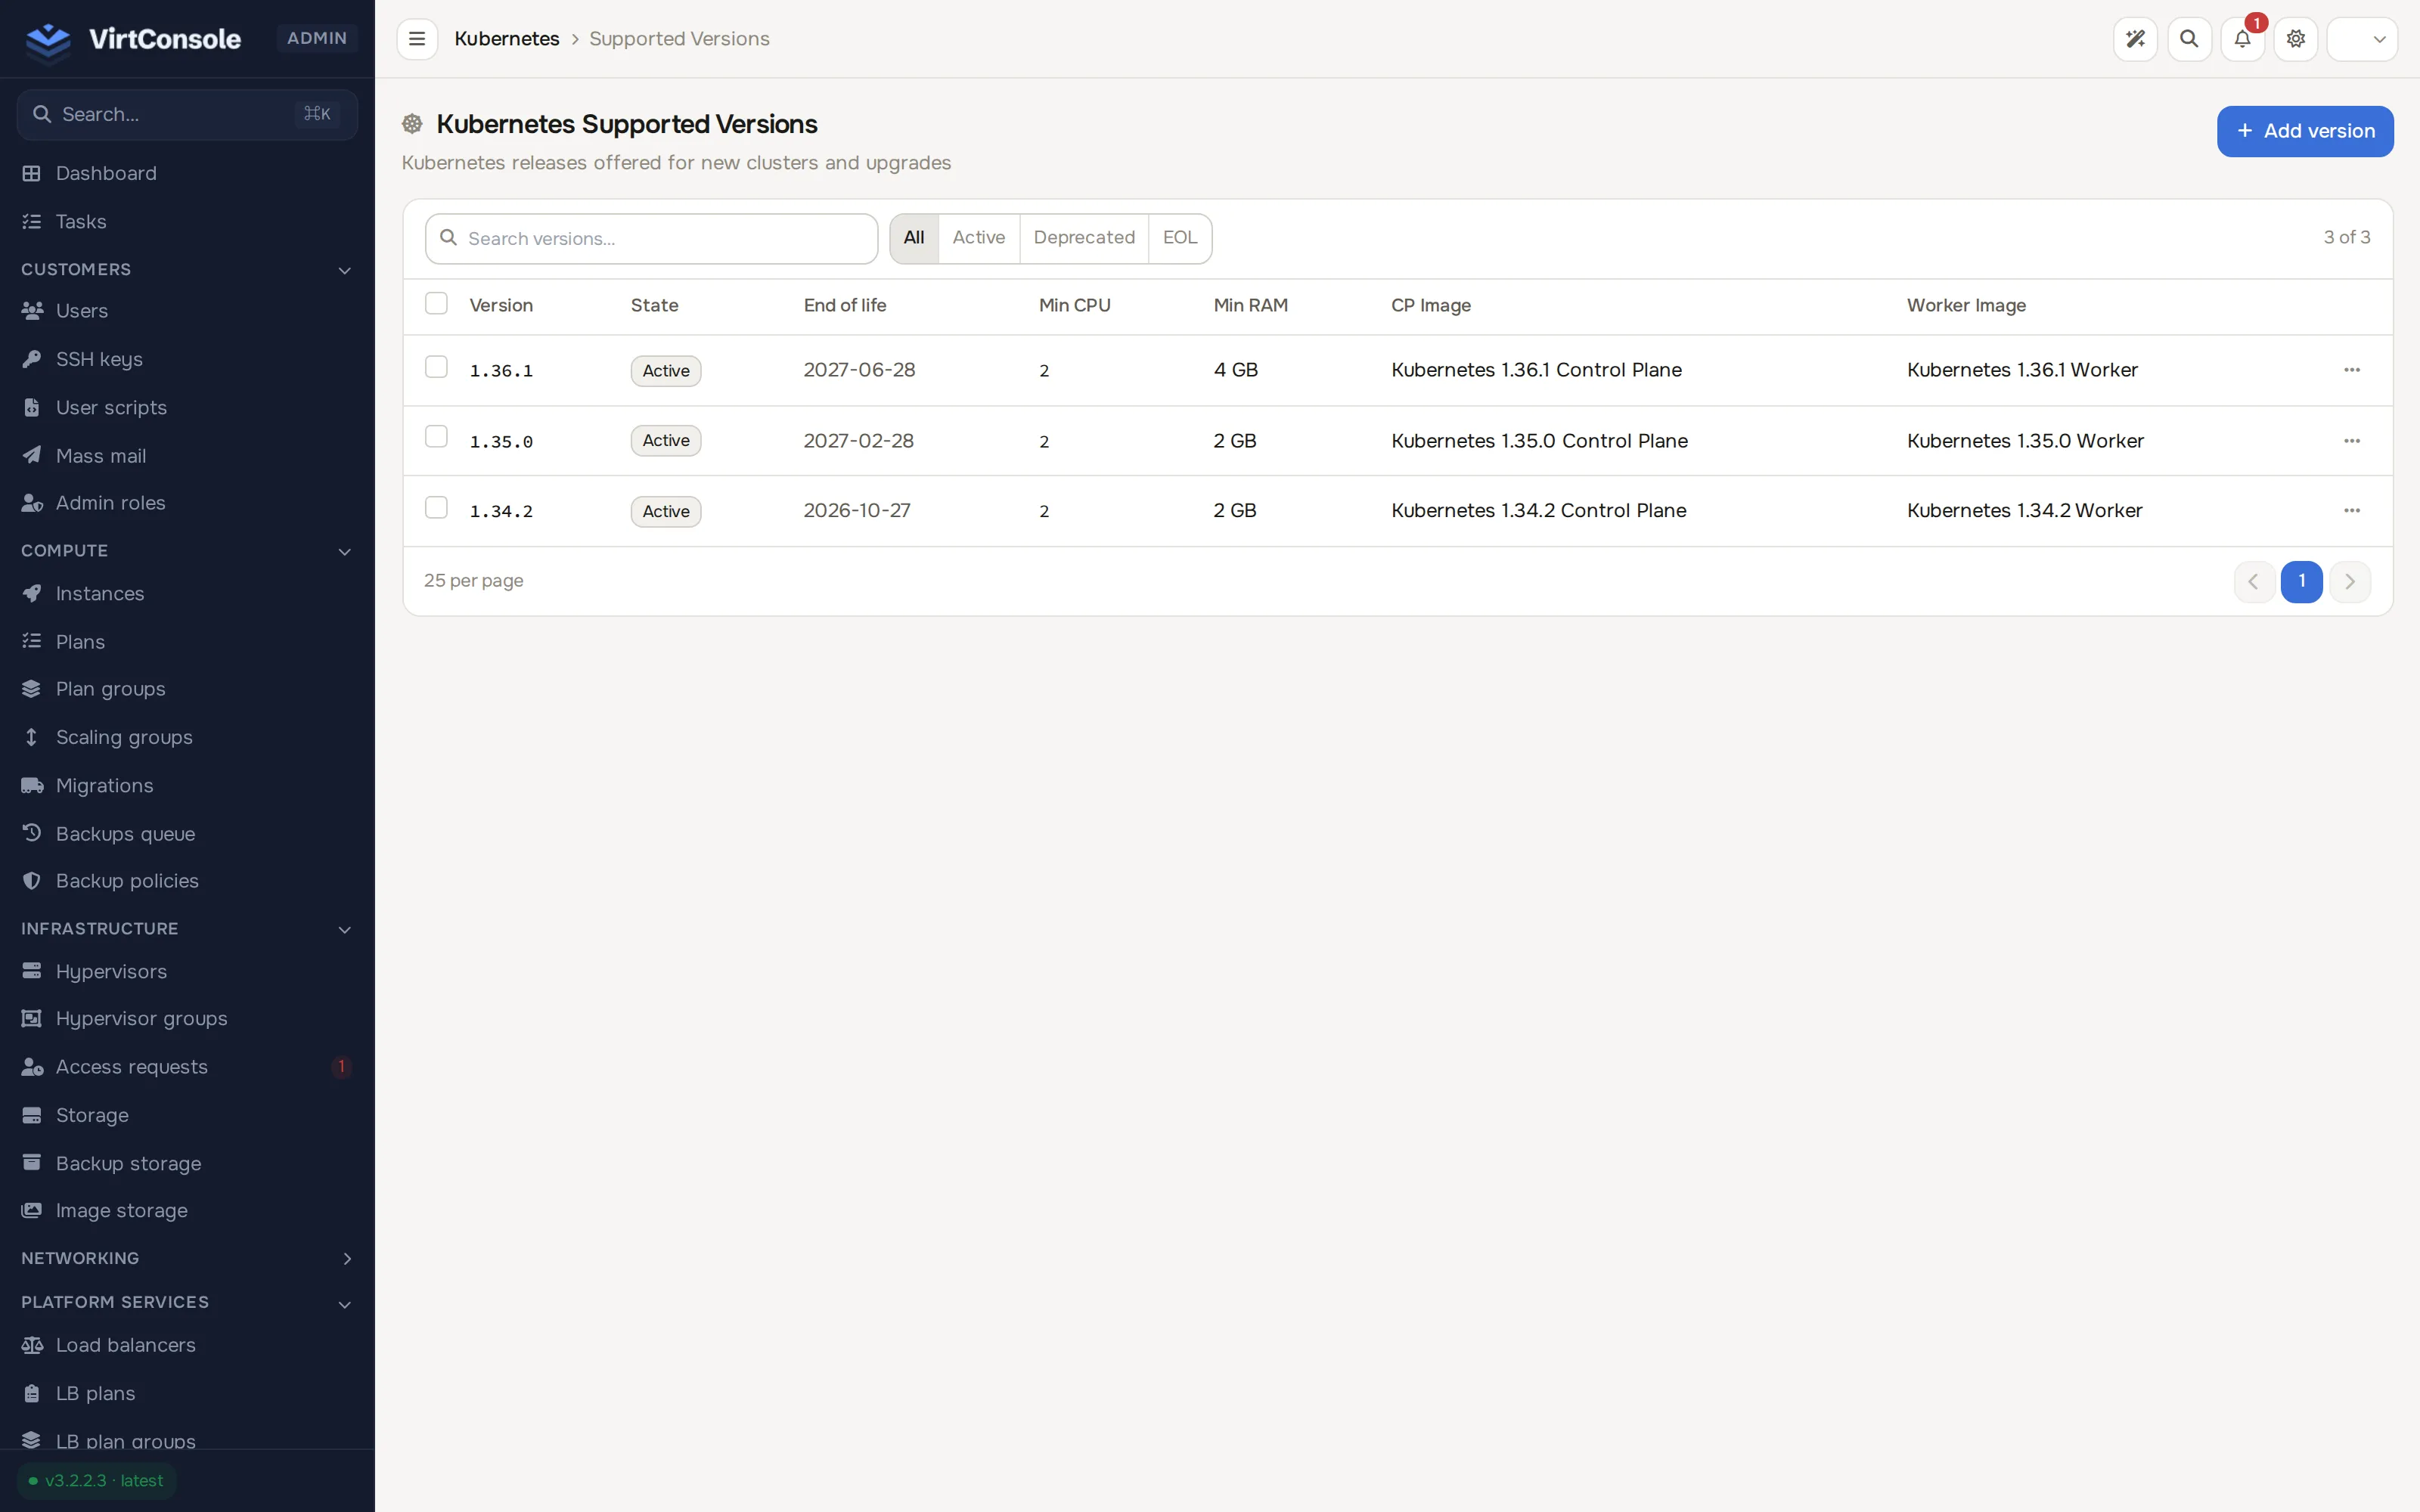The image size is (2420, 1512).
Task: Toggle the sidebar hamburger menu button
Action: tap(417, 39)
